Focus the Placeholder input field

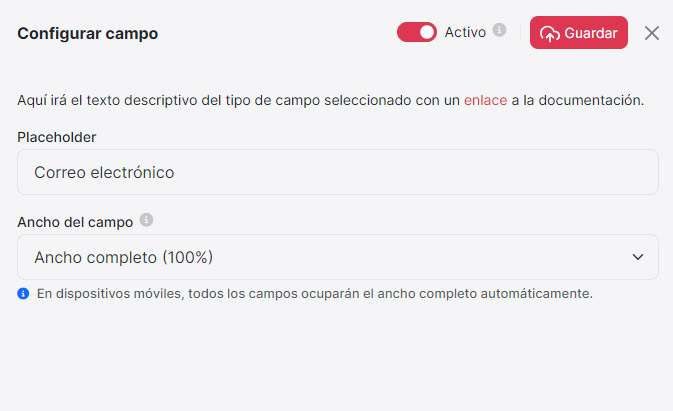coord(338,172)
